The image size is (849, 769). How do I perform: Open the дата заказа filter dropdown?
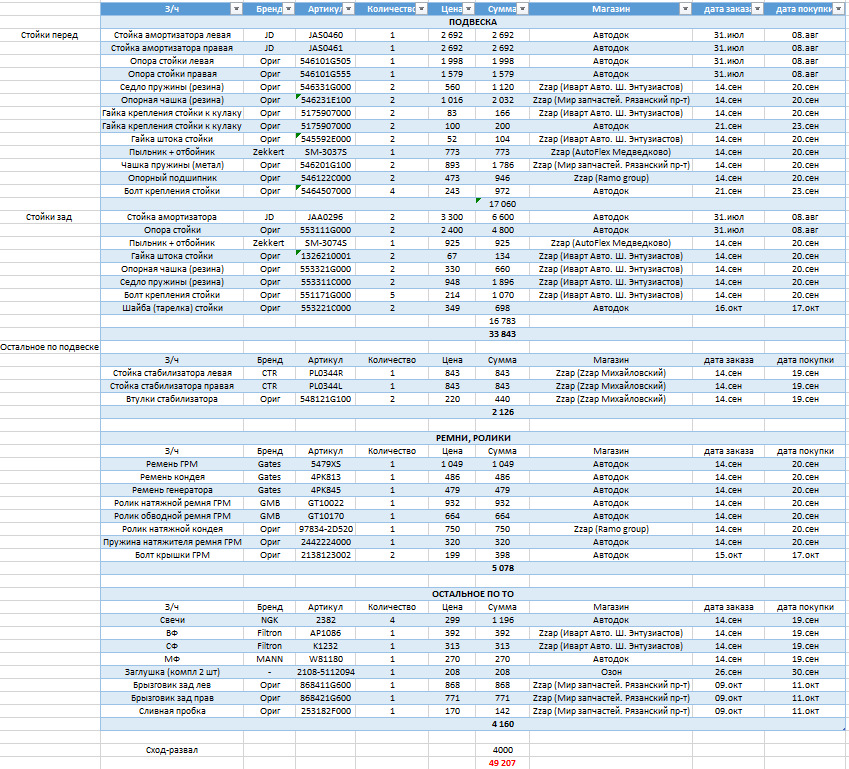(x=757, y=9)
